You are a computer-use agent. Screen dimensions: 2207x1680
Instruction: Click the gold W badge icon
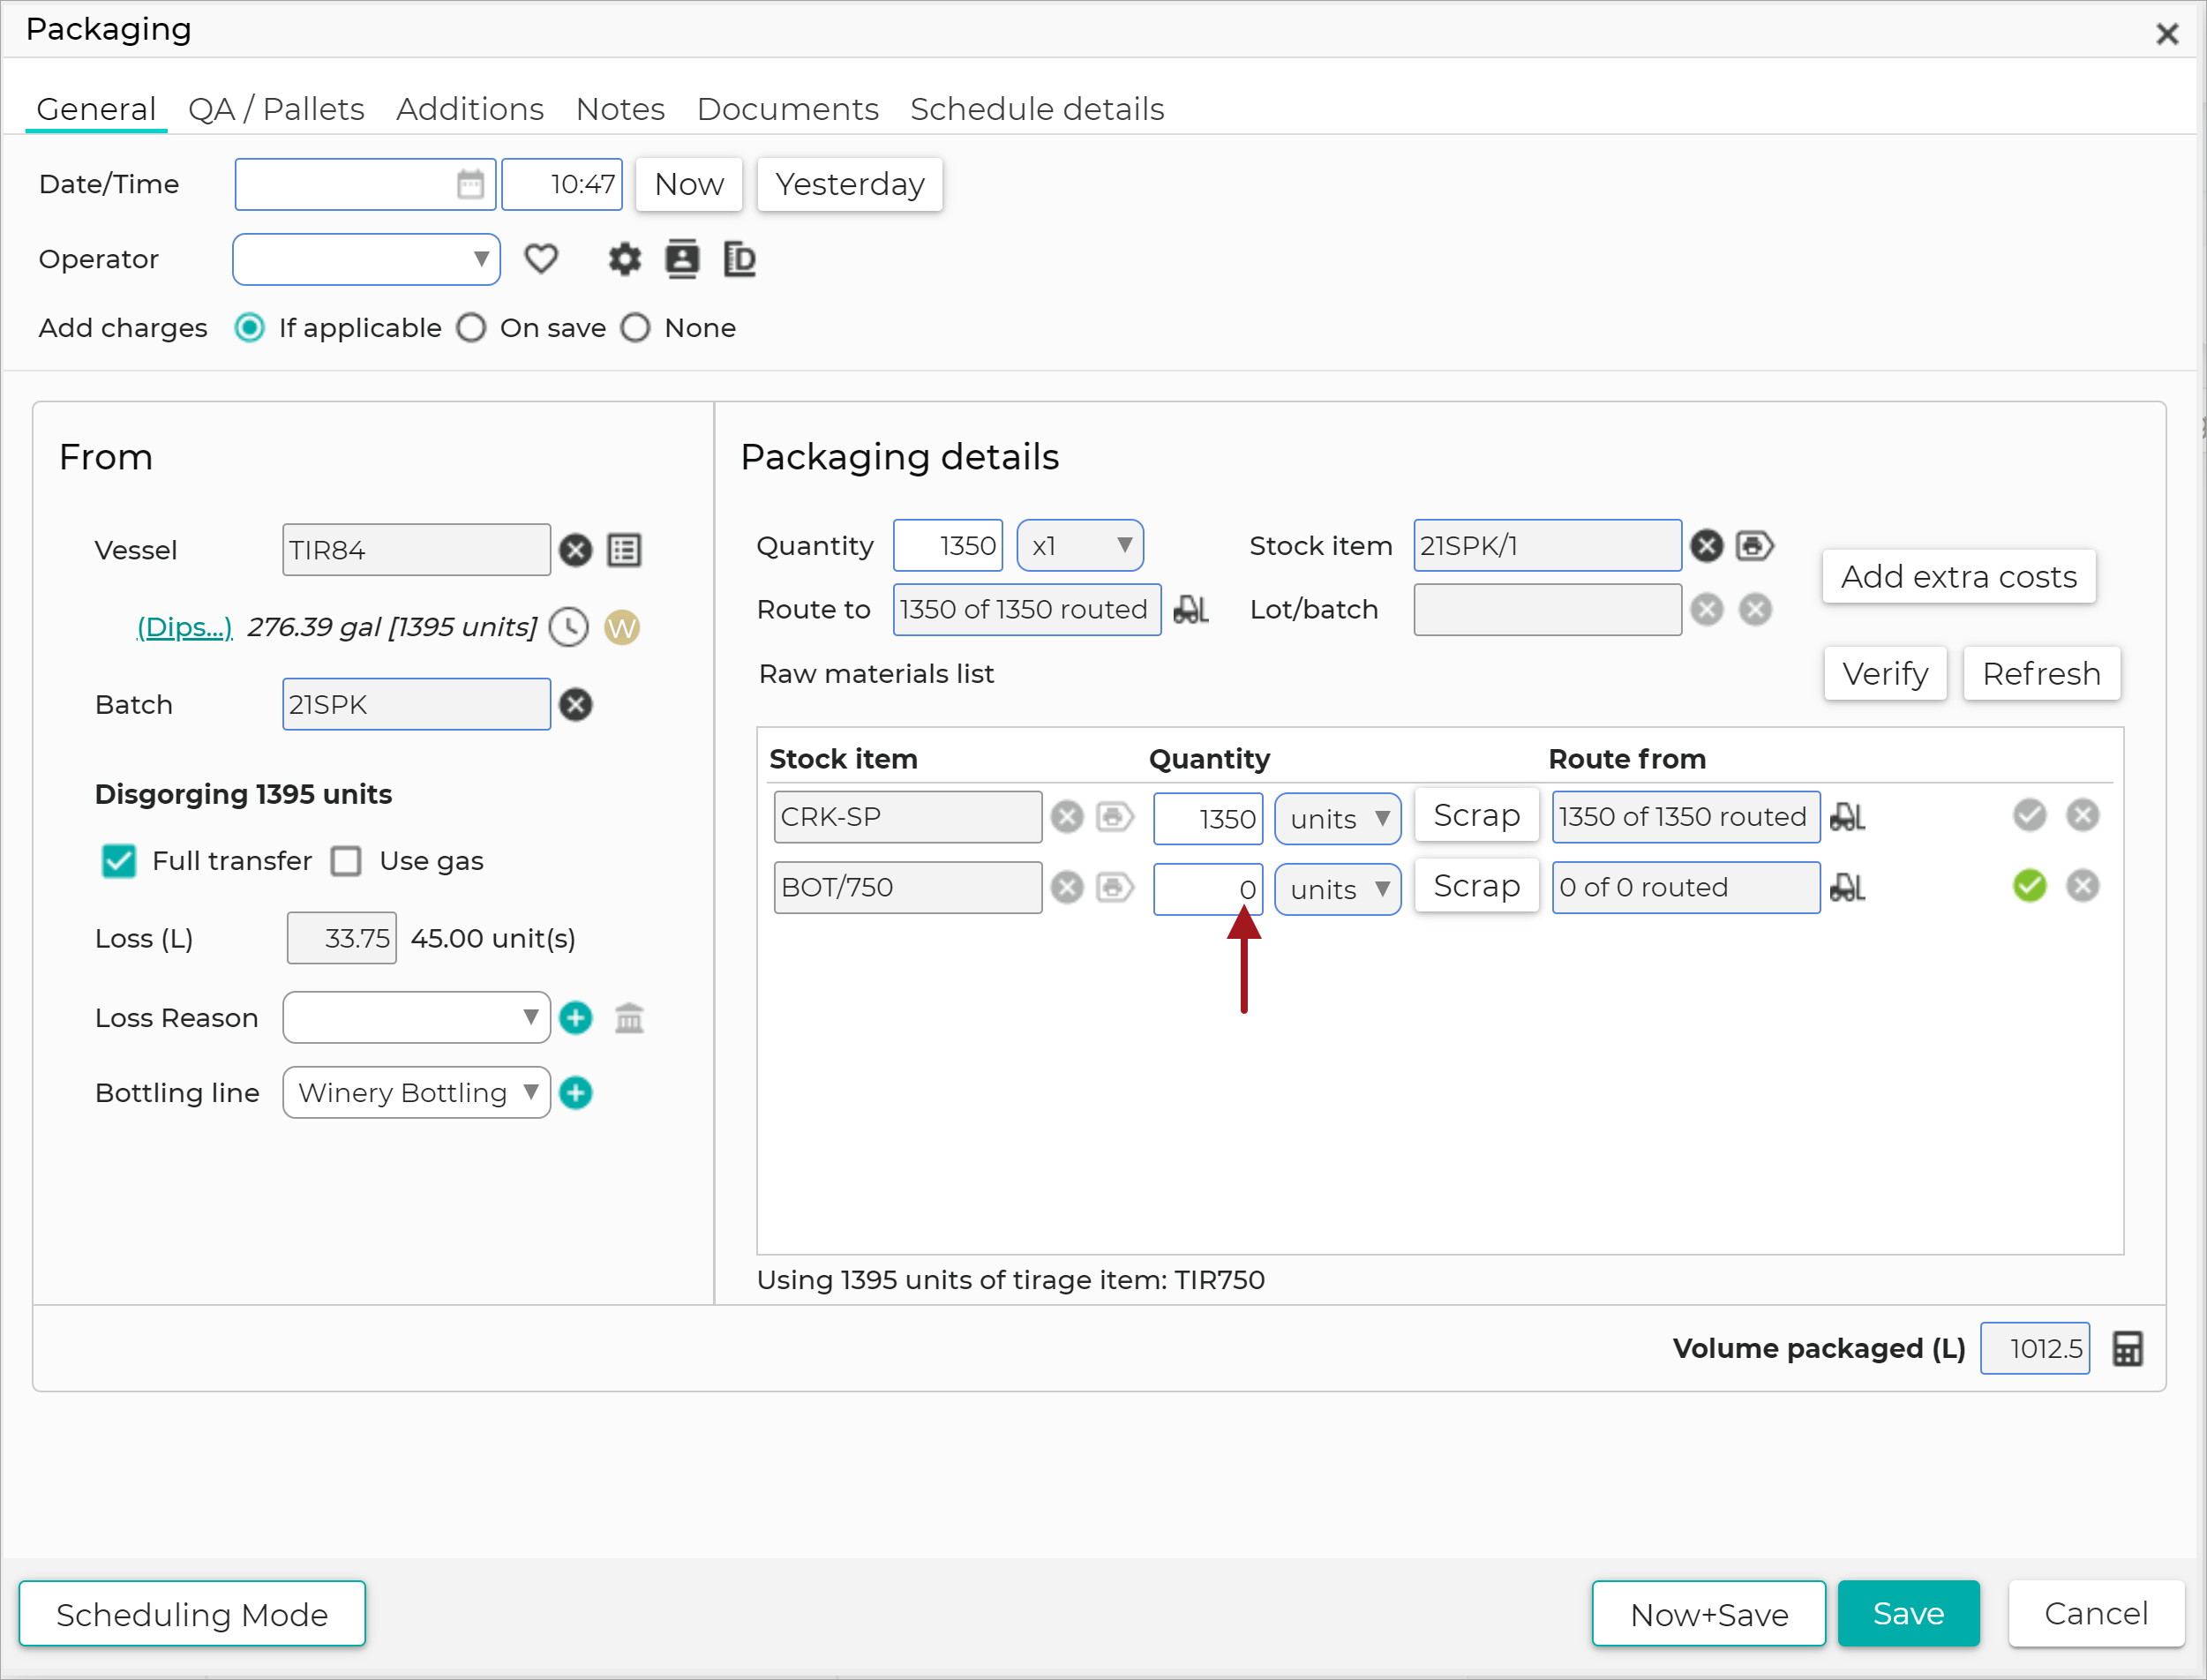(x=622, y=627)
